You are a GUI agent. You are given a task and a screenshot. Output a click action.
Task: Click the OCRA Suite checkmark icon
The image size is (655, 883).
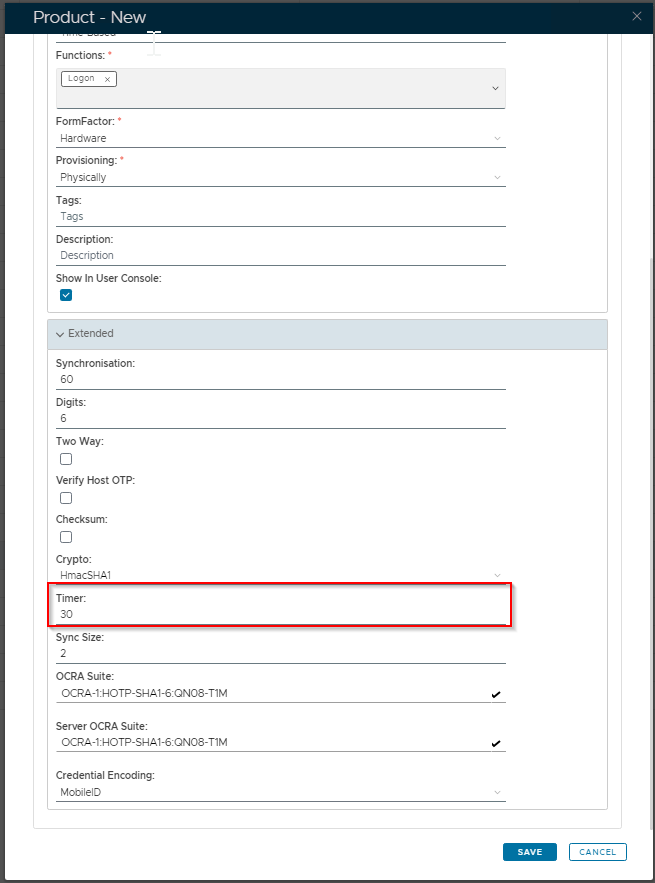[496, 694]
